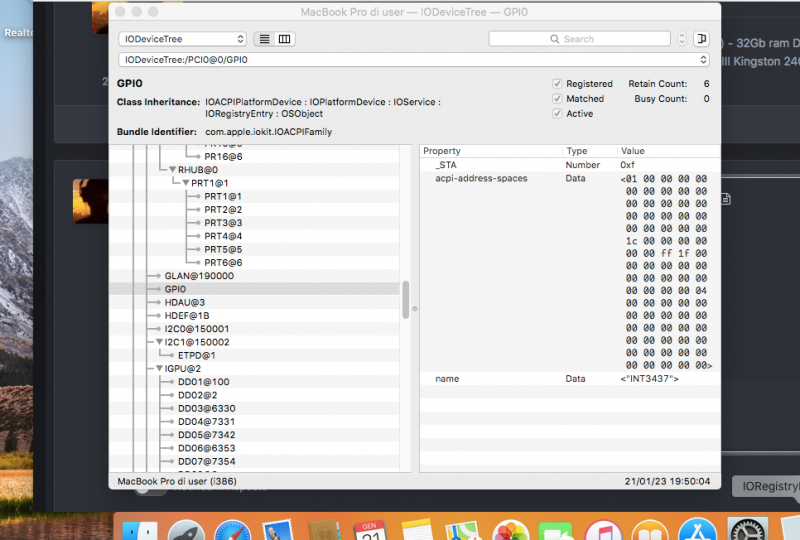Toggle the Matched checkbox

click(558, 99)
